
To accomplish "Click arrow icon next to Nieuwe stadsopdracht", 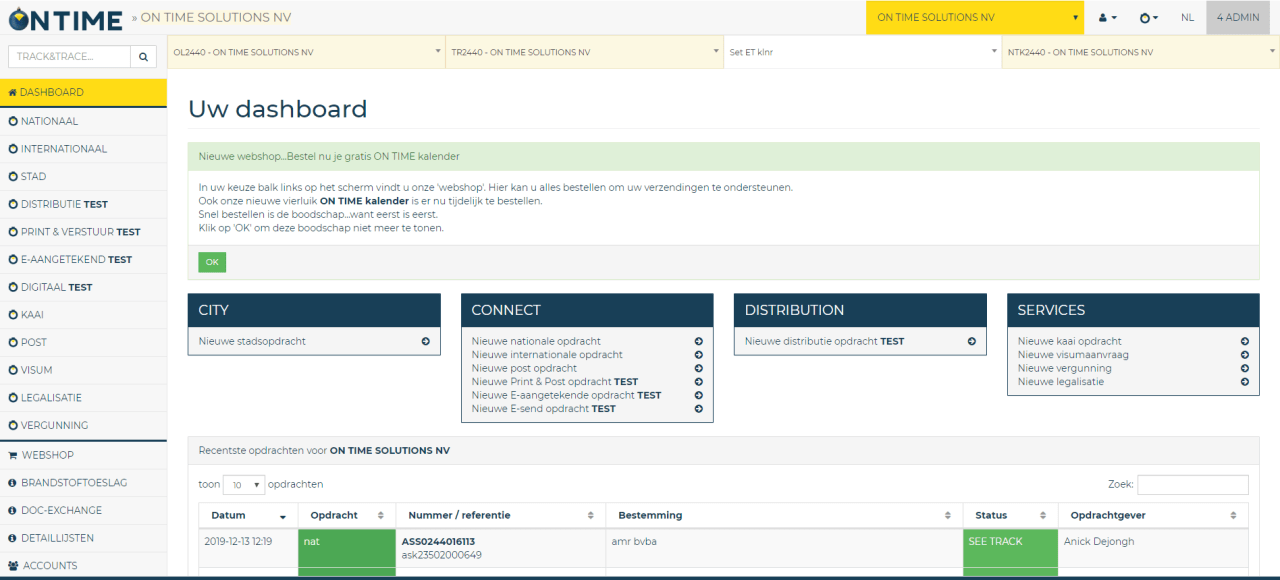I will point(425,341).
